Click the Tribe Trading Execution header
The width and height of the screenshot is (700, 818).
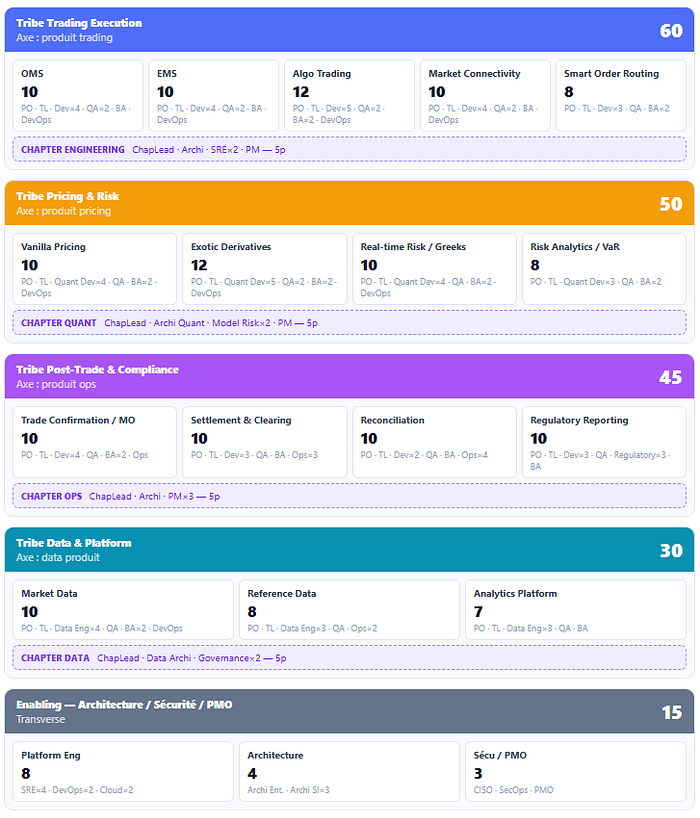pyautogui.click(x=349, y=30)
